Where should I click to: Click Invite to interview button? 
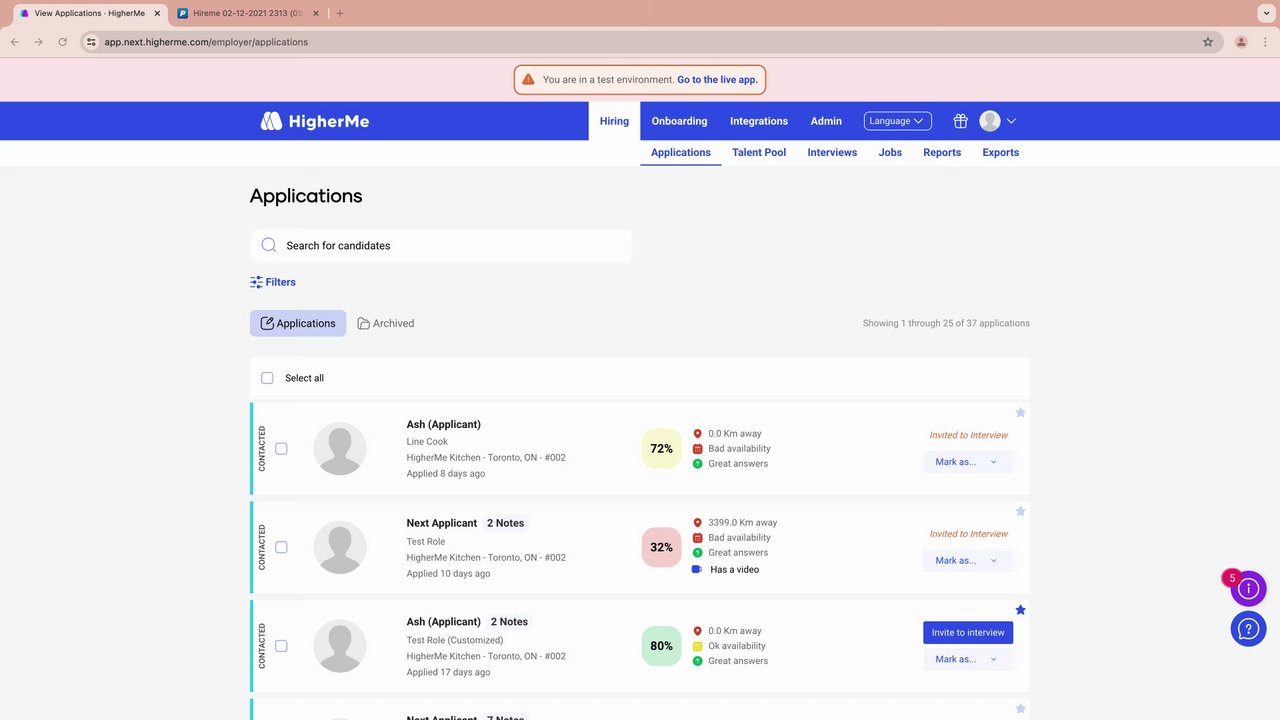pyautogui.click(x=967, y=632)
